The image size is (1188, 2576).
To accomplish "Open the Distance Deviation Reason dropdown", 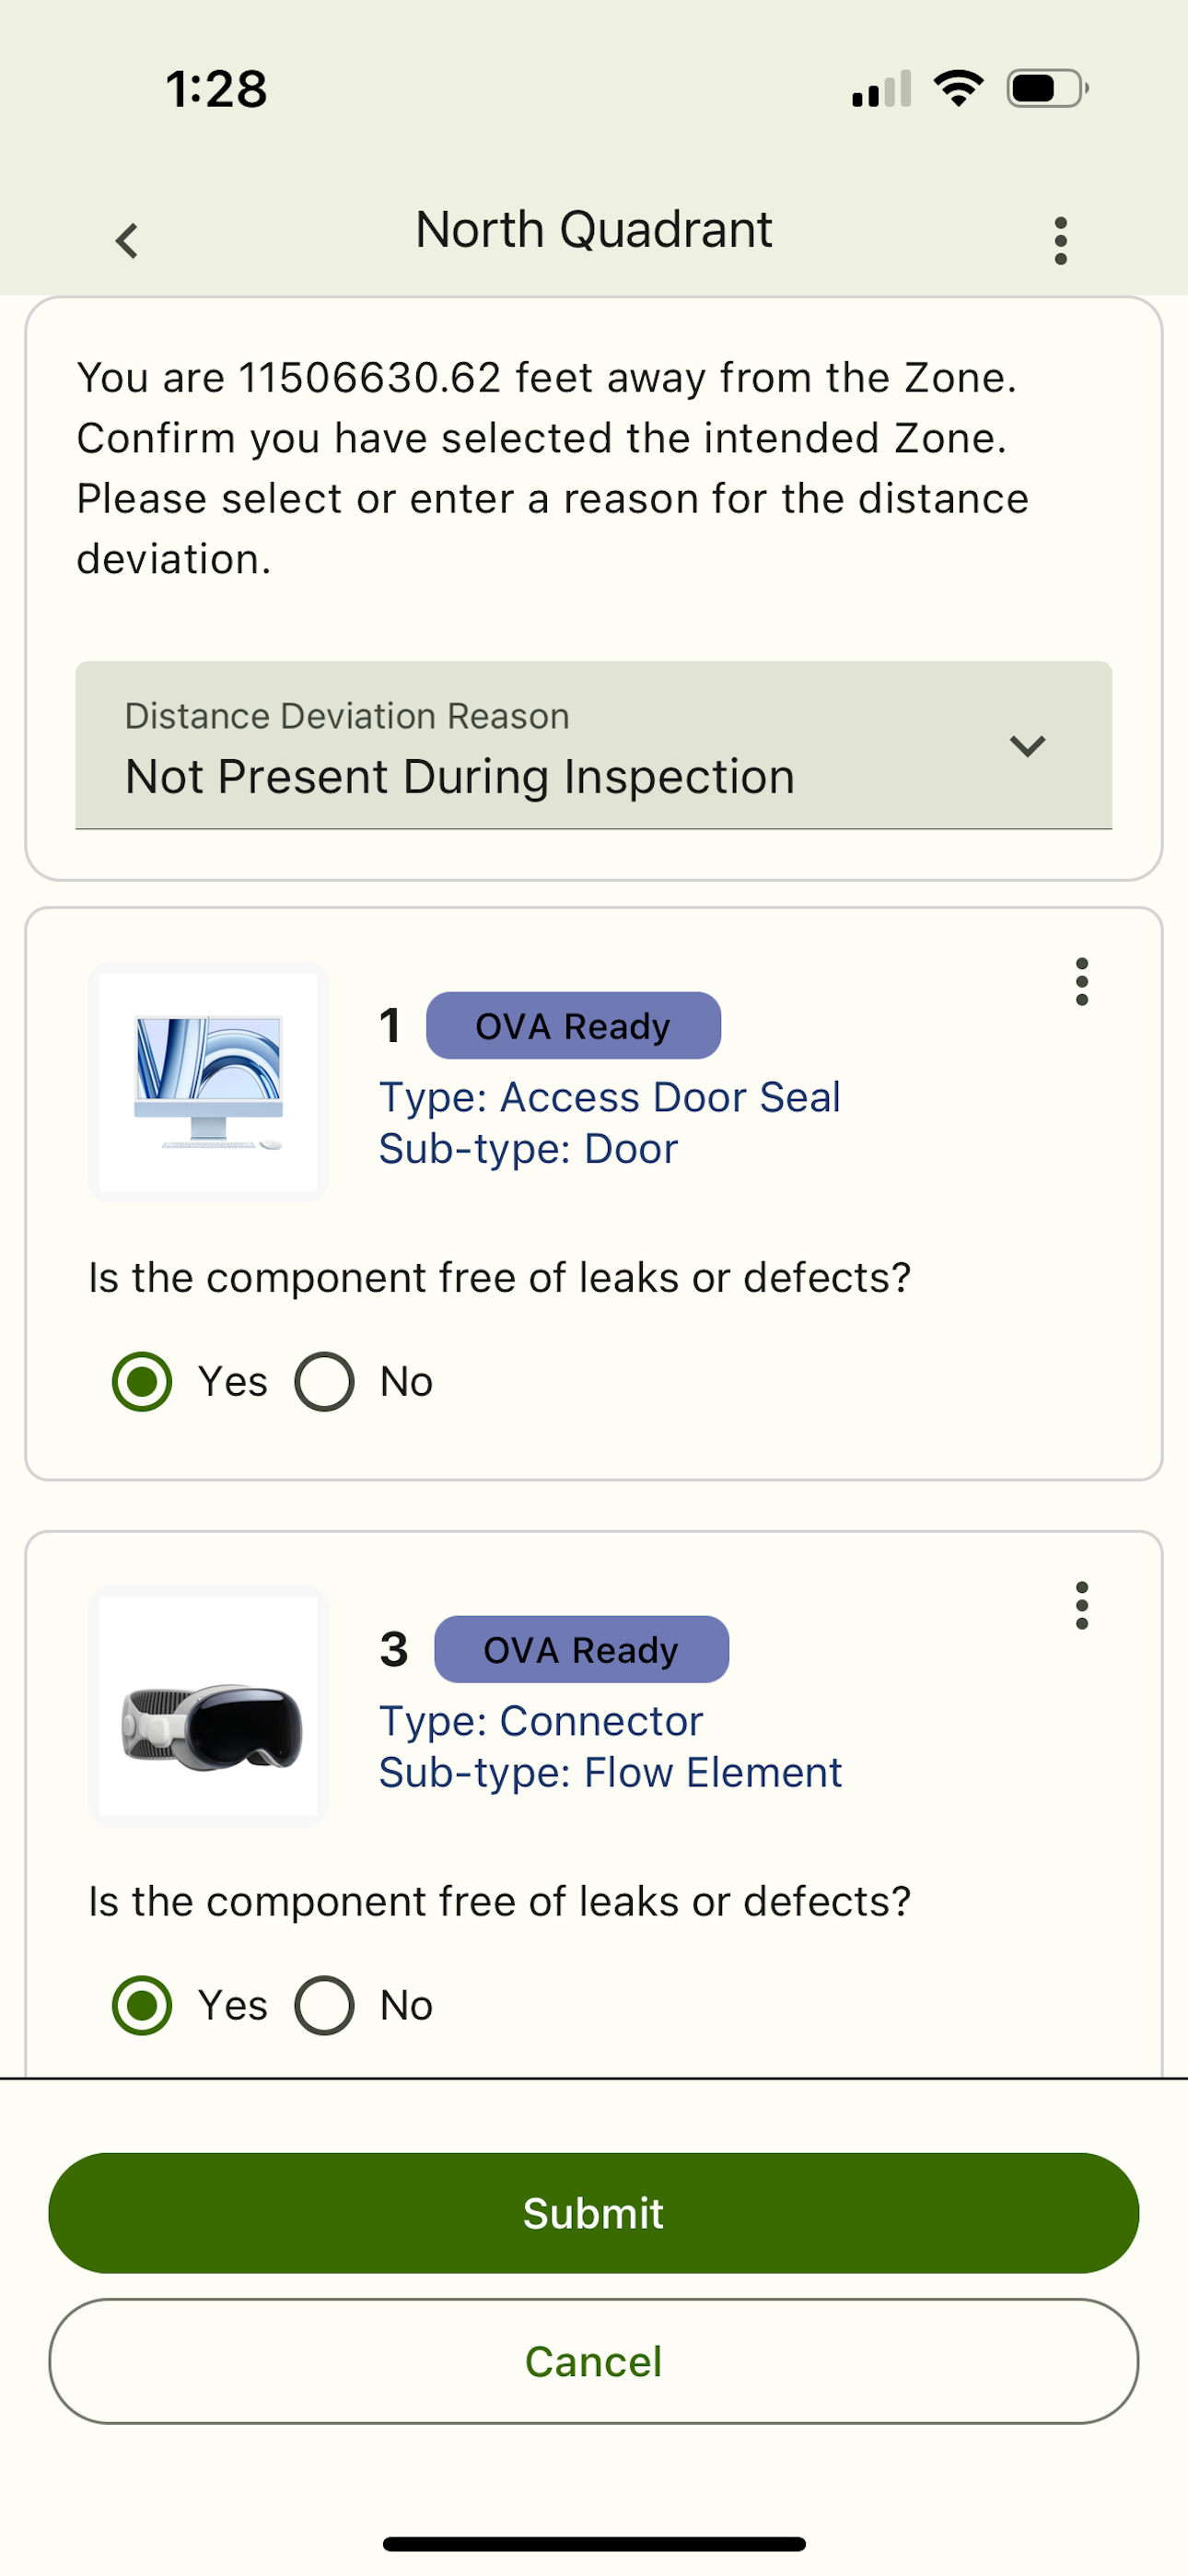I will pyautogui.click(x=594, y=745).
